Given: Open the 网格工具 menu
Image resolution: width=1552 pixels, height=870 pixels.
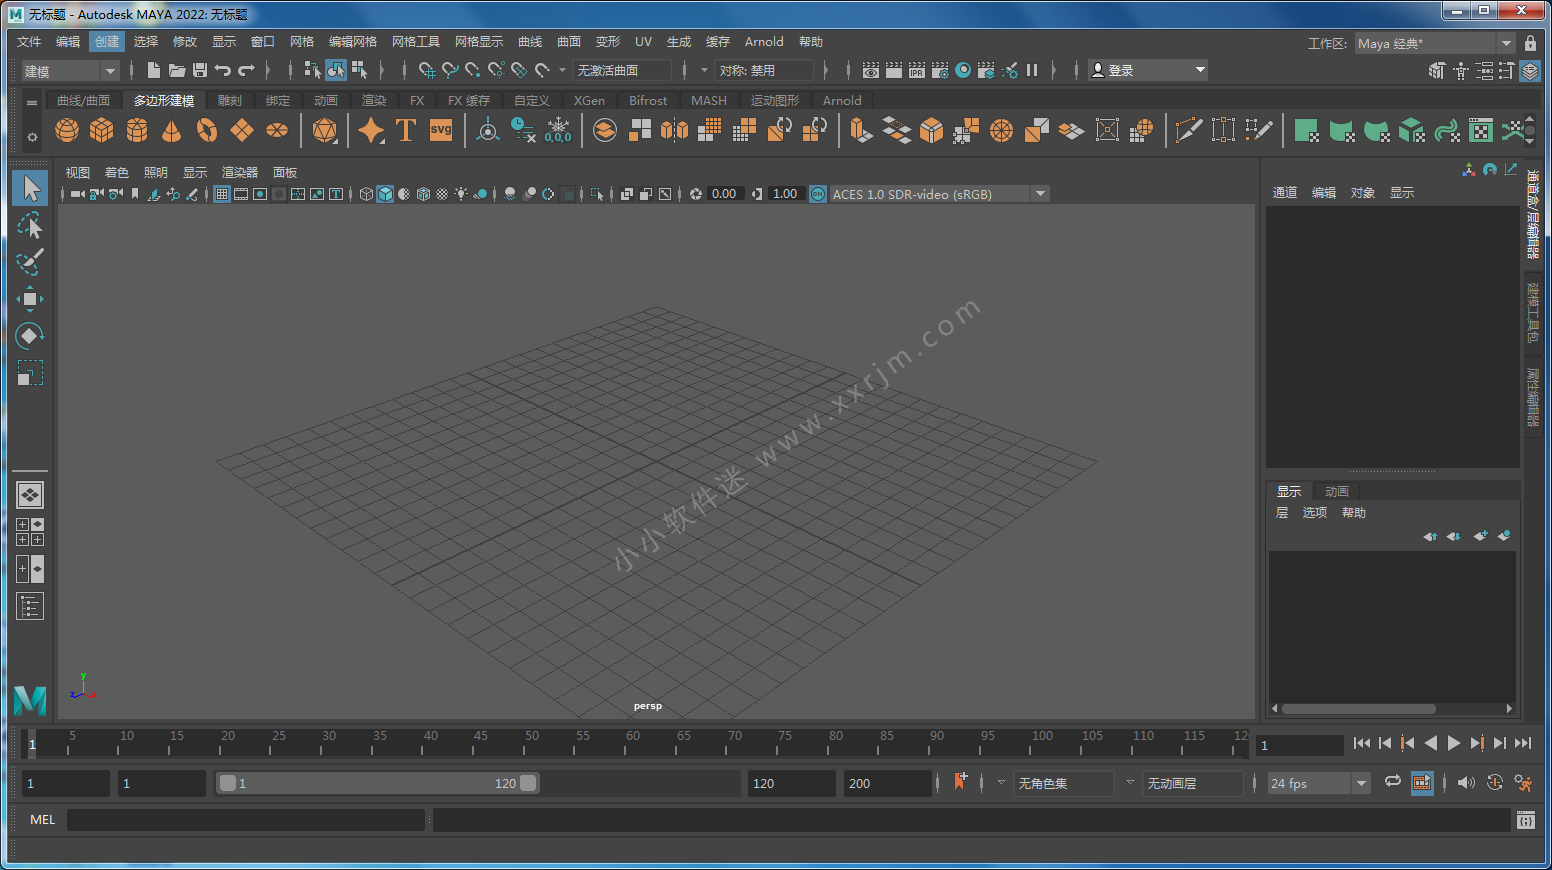Looking at the screenshot, I should coord(416,42).
